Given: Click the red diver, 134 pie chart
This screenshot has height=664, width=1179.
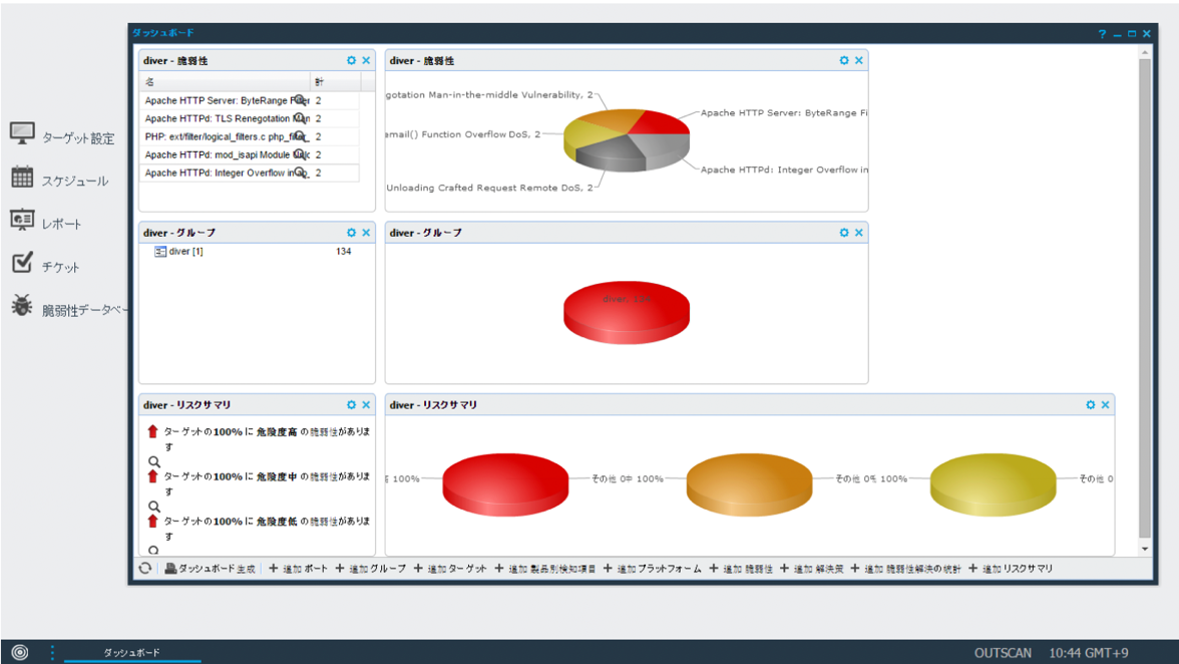Looking at the screenshot, I should 626,312.
